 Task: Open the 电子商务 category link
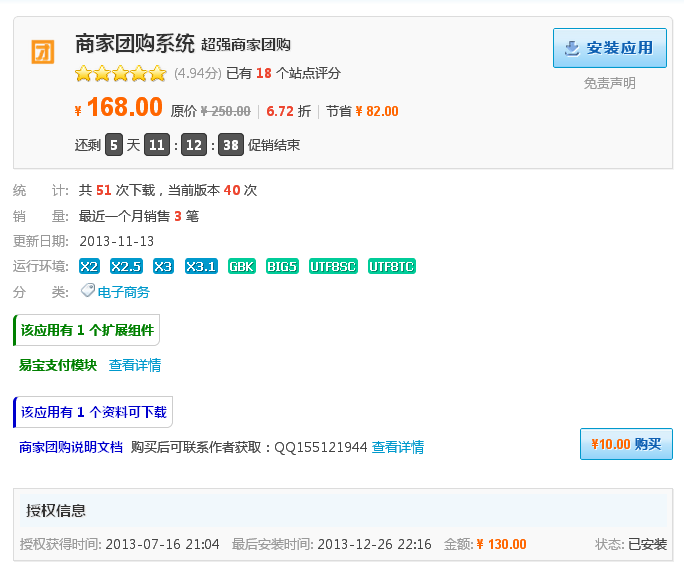click(124, 292)
